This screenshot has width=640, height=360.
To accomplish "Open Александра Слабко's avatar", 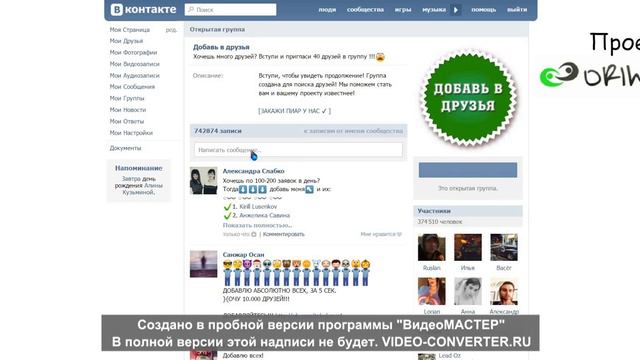I will point(203,181).
